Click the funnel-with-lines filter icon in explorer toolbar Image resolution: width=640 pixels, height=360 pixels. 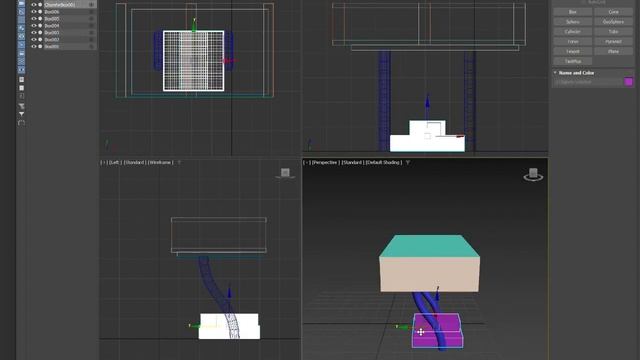[22, 106]
